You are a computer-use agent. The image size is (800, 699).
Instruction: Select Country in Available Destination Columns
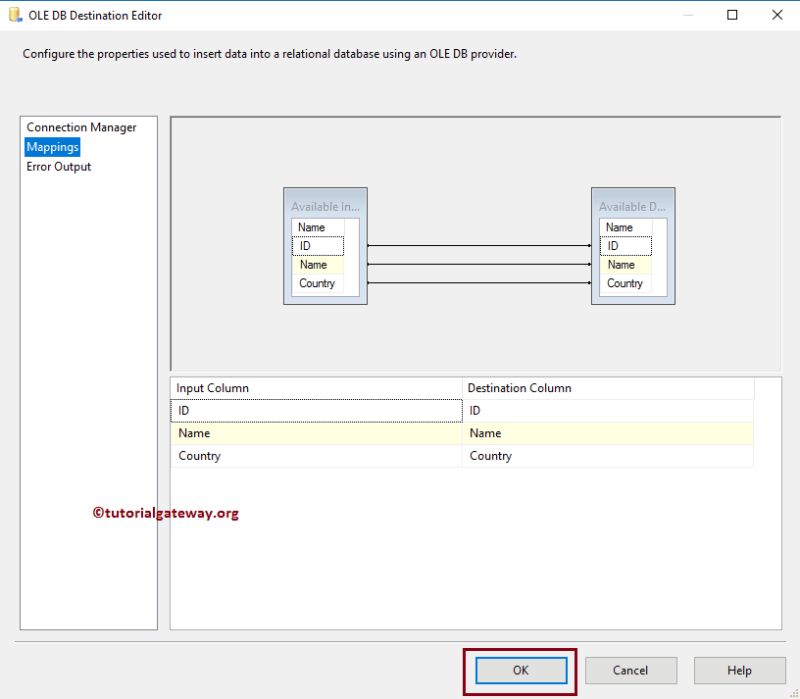point(626,283)
